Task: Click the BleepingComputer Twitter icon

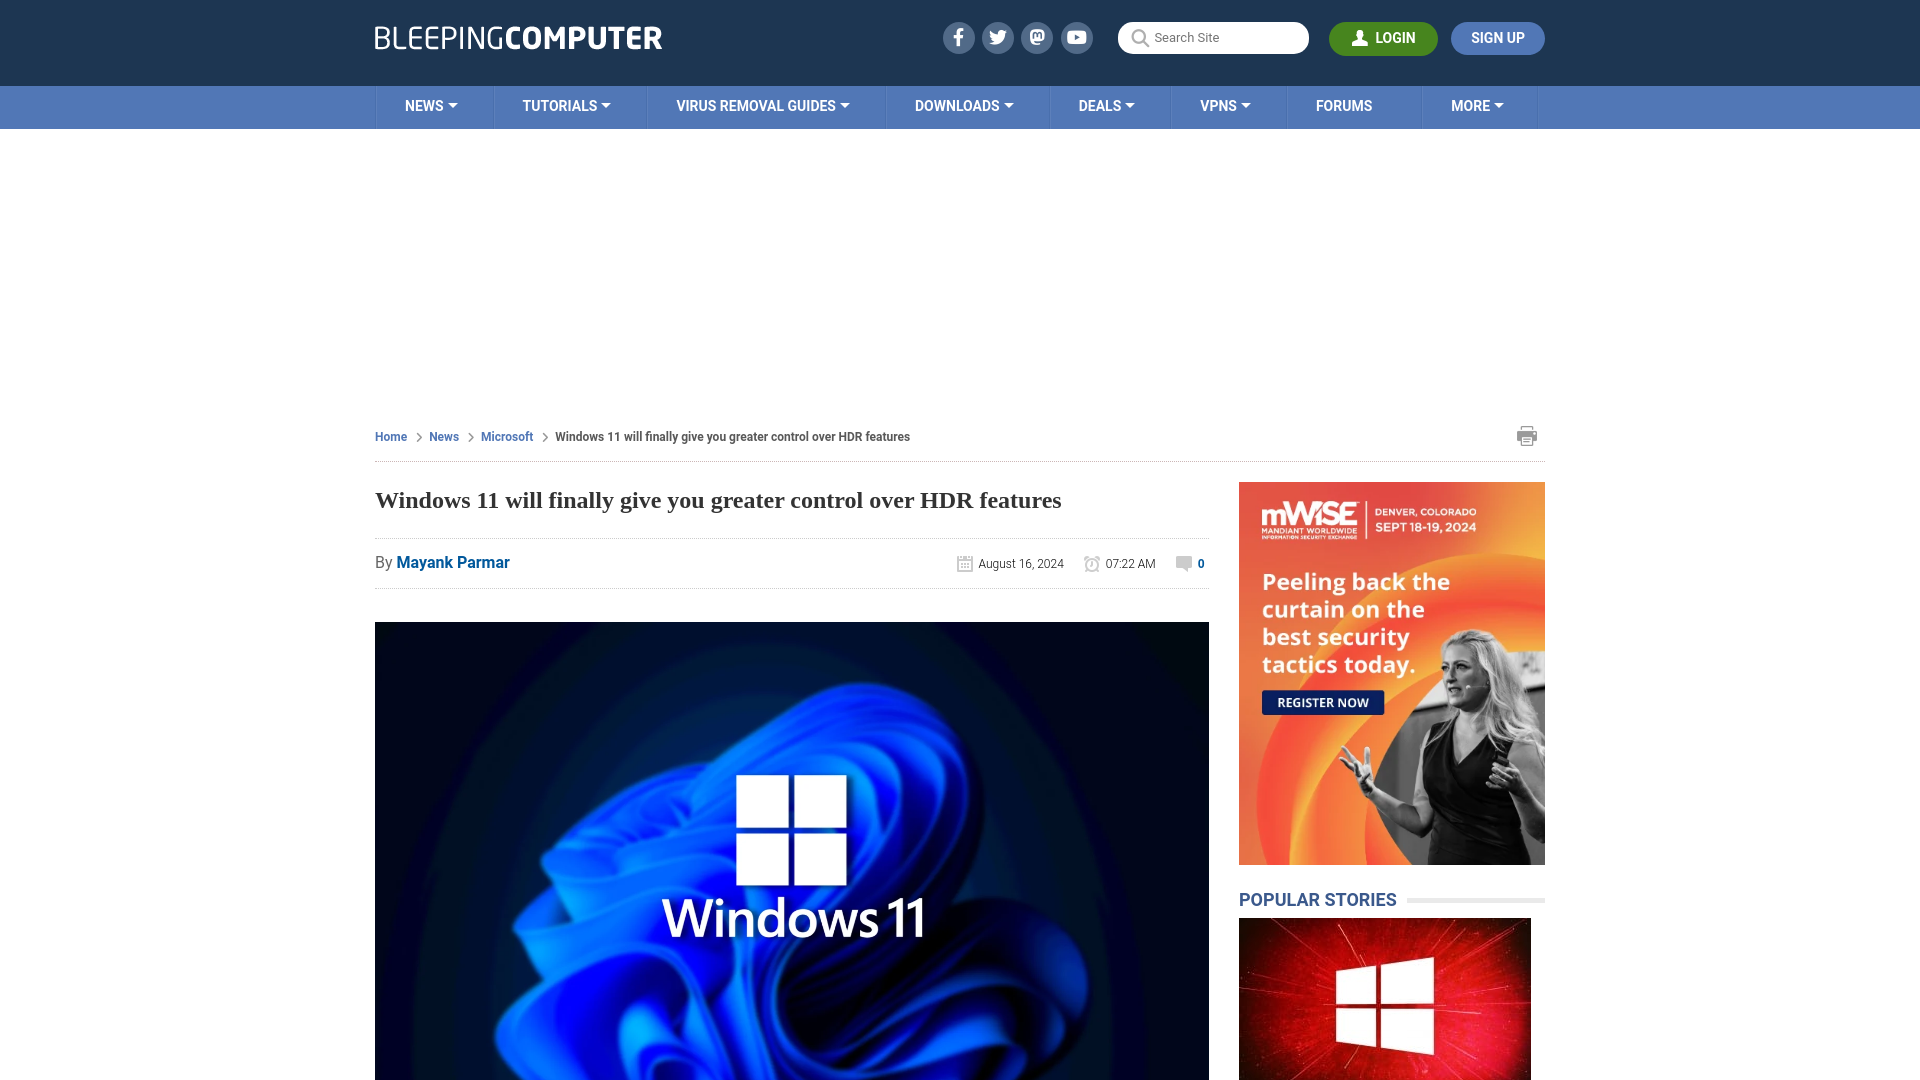Action: click(x=997, y=37)
